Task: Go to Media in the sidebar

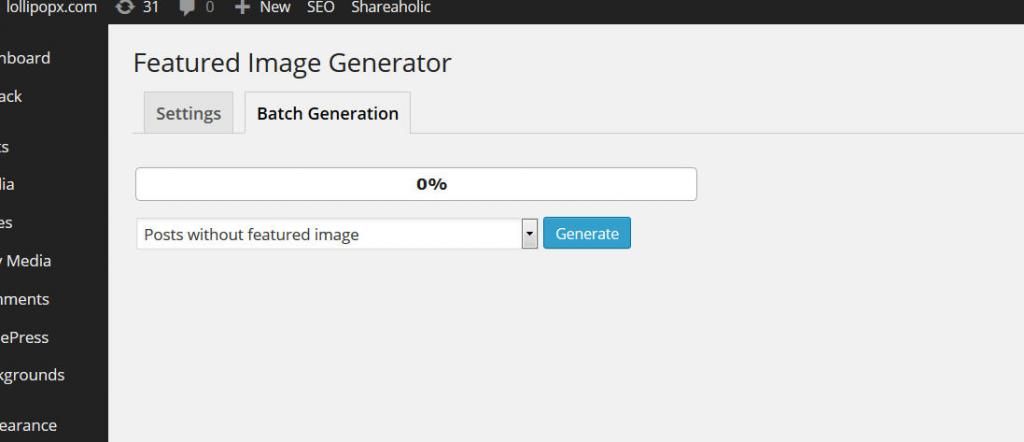Action: [7, 184]
